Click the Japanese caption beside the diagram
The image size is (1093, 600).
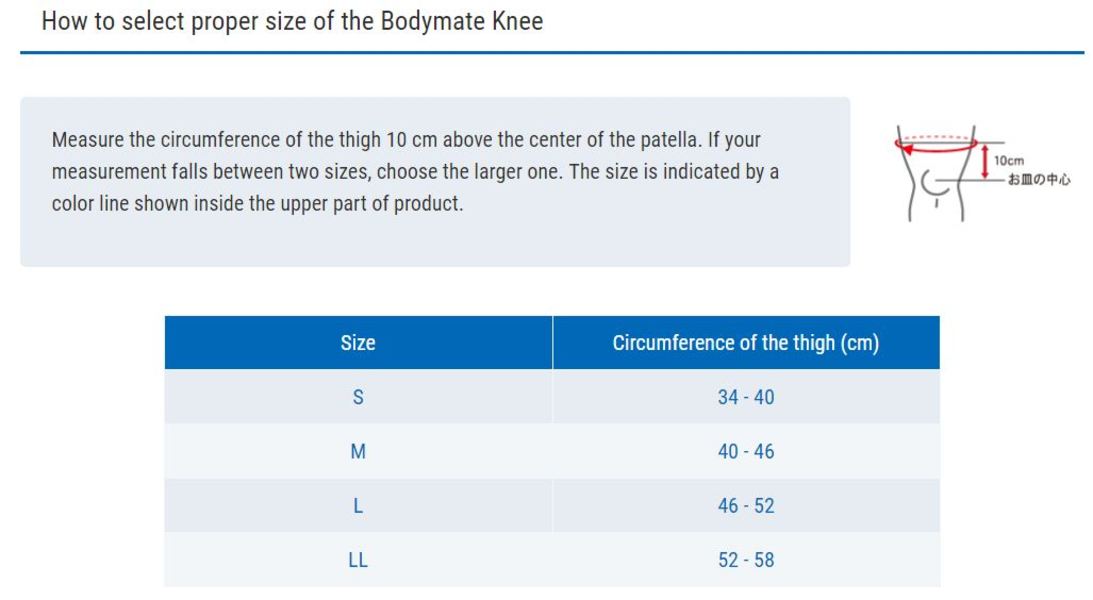1039,180
